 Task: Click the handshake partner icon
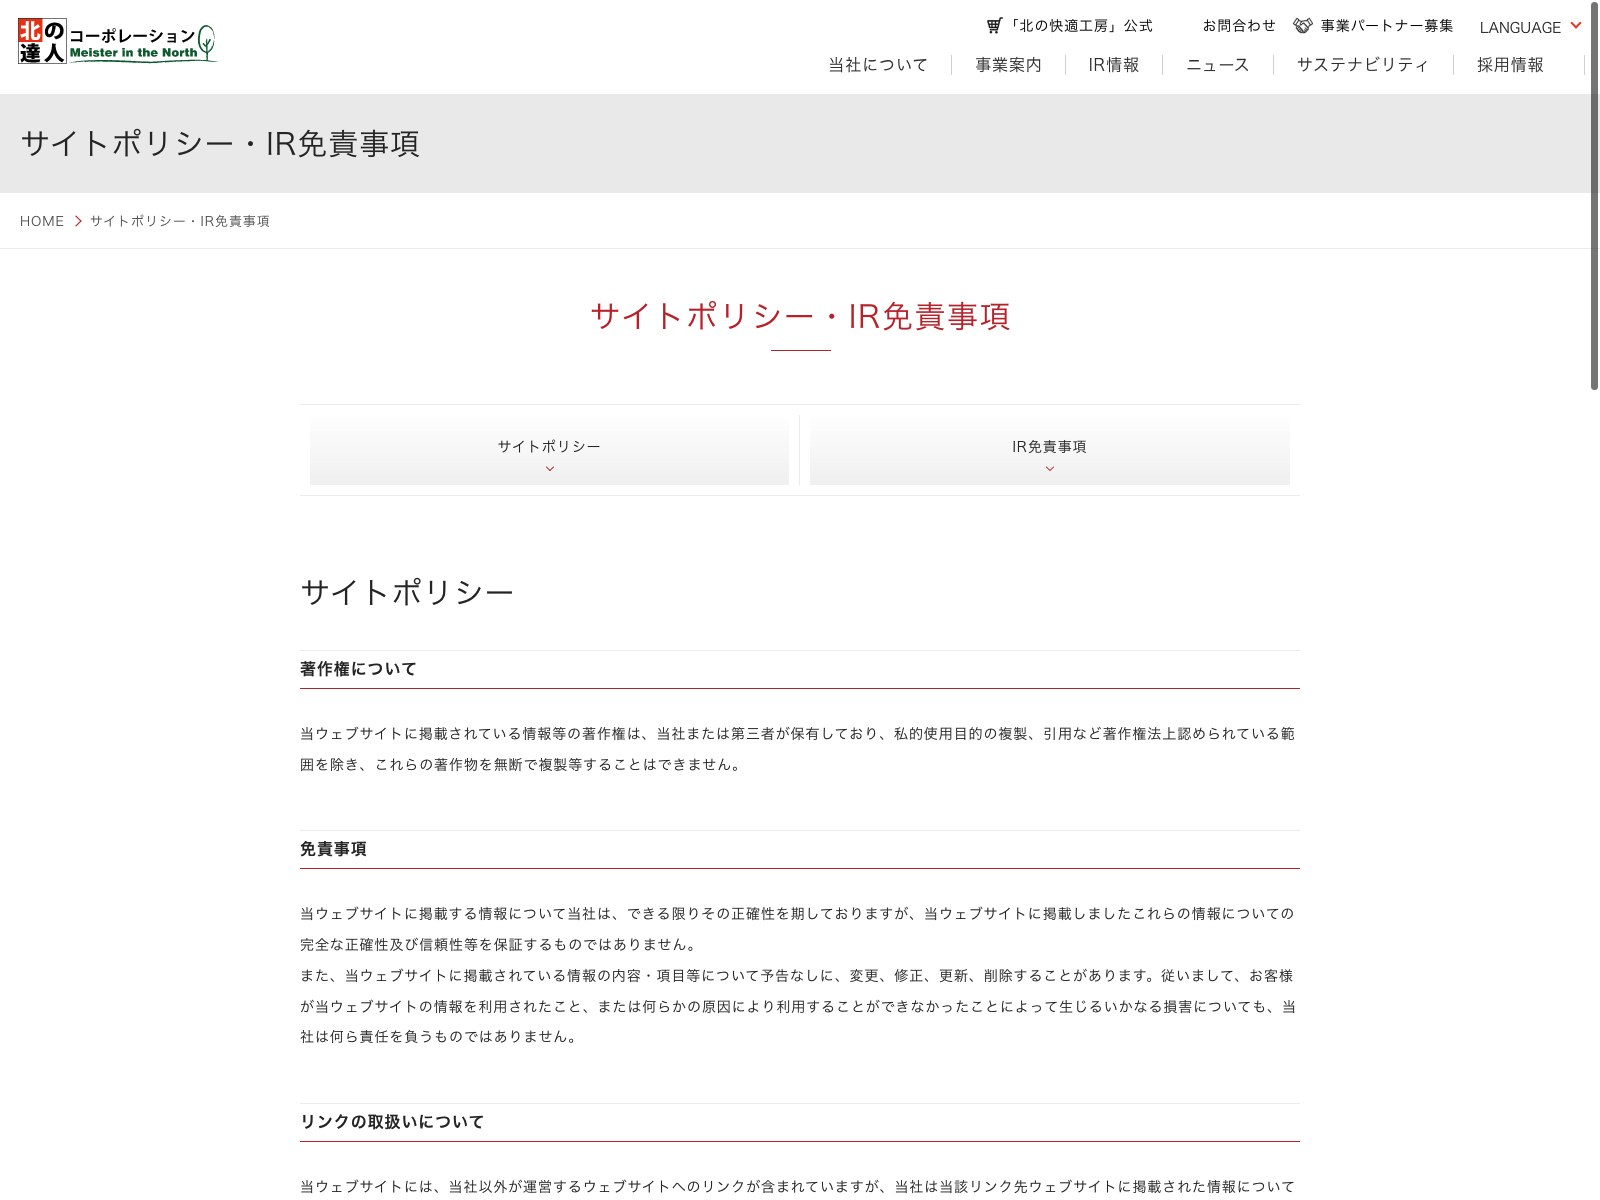[x=1302, y=26]
